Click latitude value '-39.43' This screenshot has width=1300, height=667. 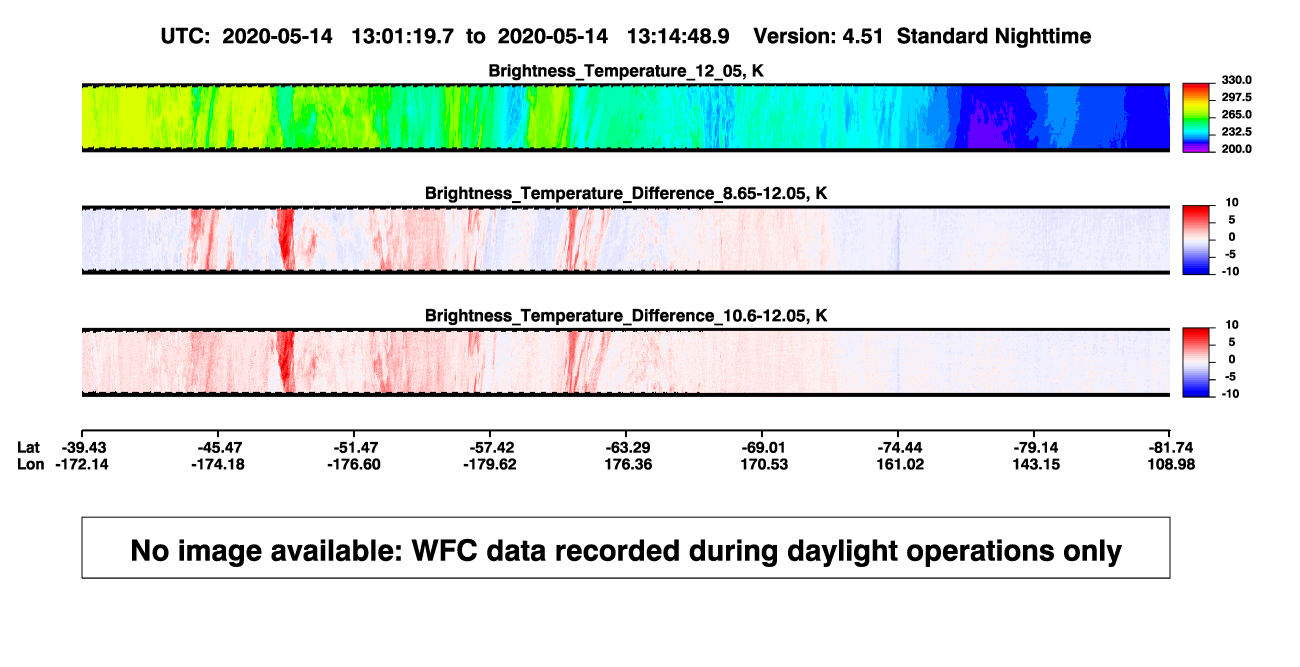pos(82,447)
